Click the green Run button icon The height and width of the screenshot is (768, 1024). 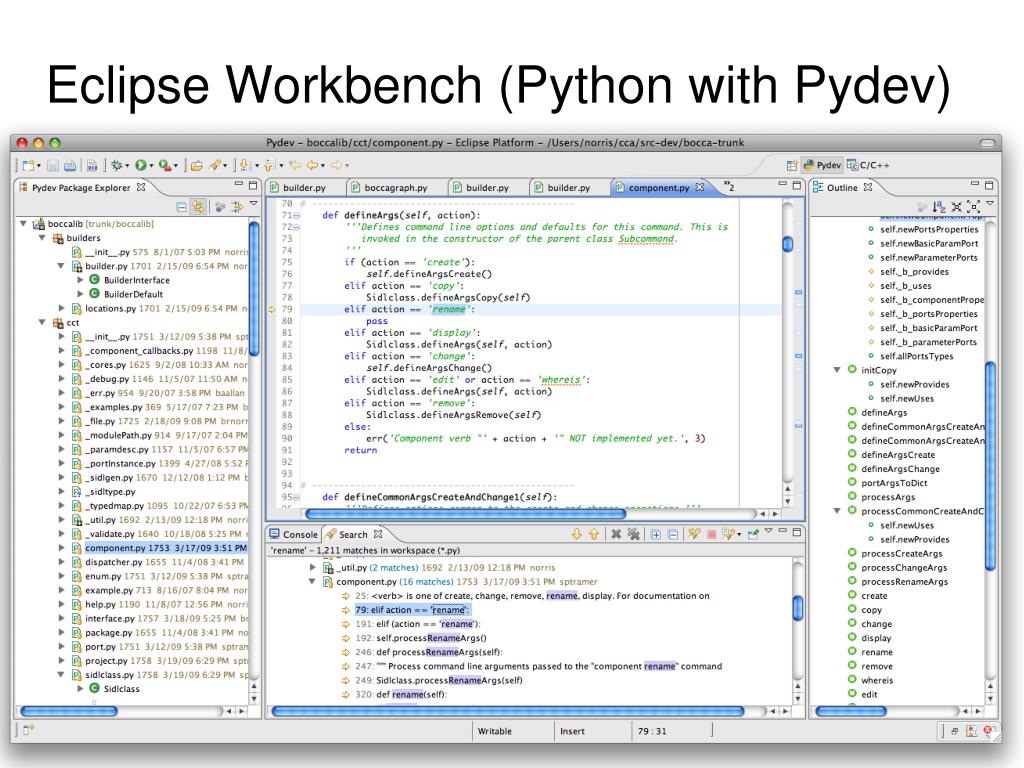click(141, 165)
